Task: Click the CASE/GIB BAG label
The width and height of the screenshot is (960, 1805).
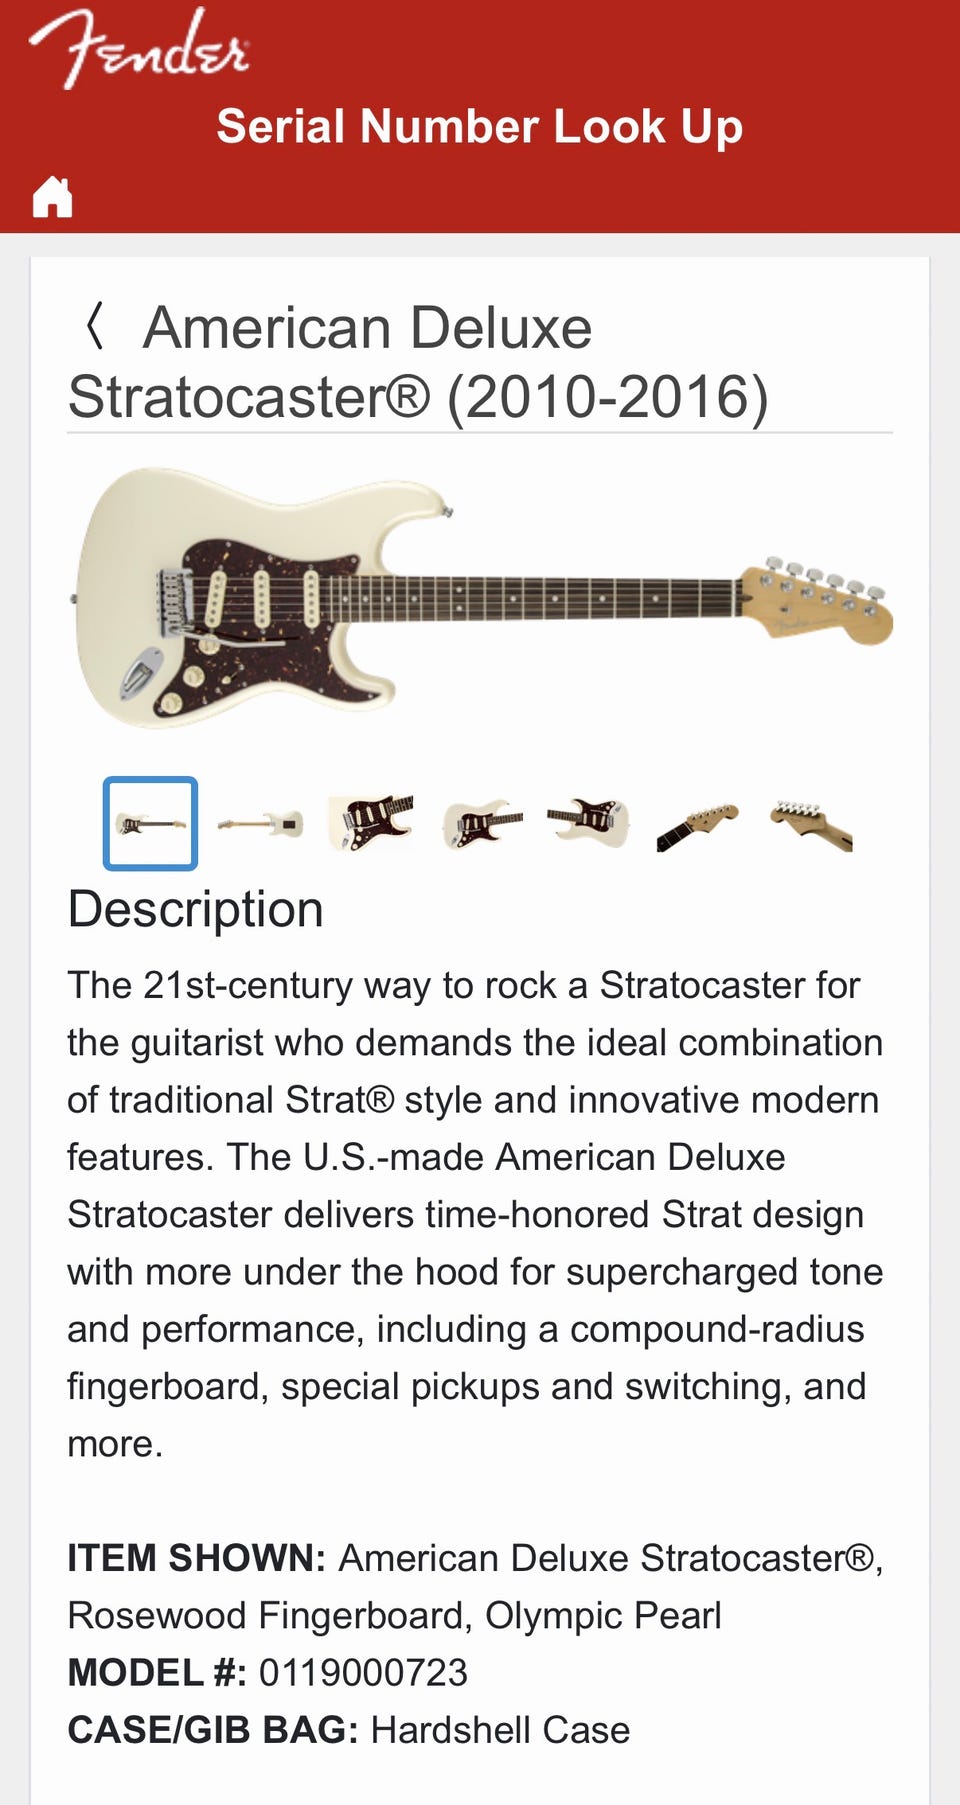Action: [212, 1730]
